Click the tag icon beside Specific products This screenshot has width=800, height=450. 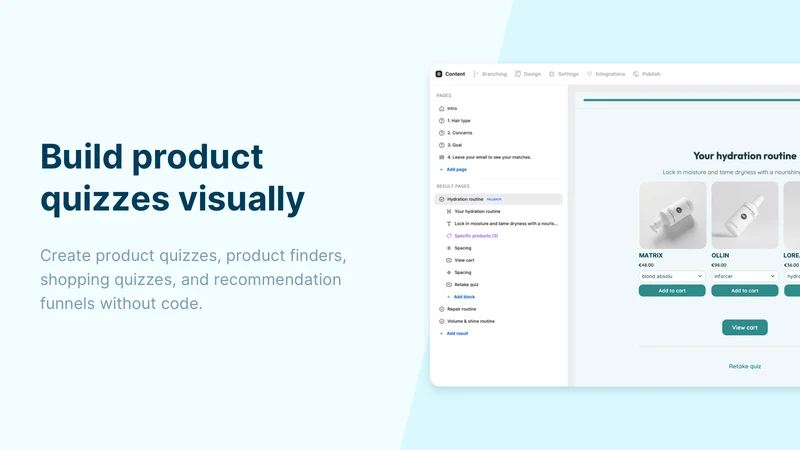(x=449, y=236)
